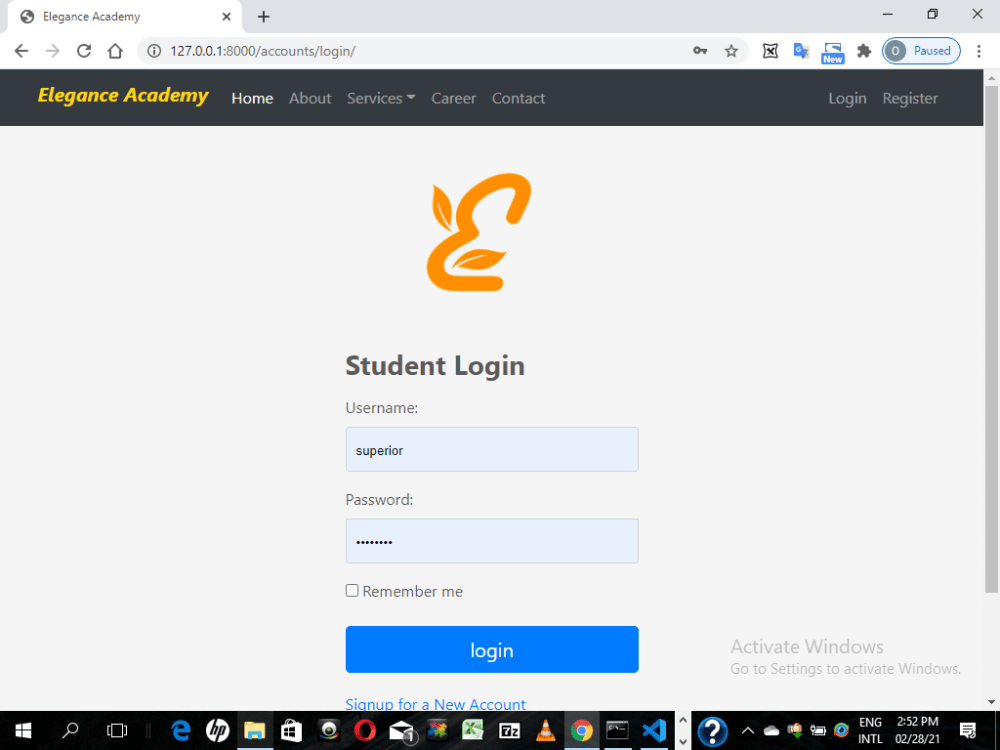Click the key icon in the address bar
Viewport: 1000px width, 750px height.
coord(700,51)
